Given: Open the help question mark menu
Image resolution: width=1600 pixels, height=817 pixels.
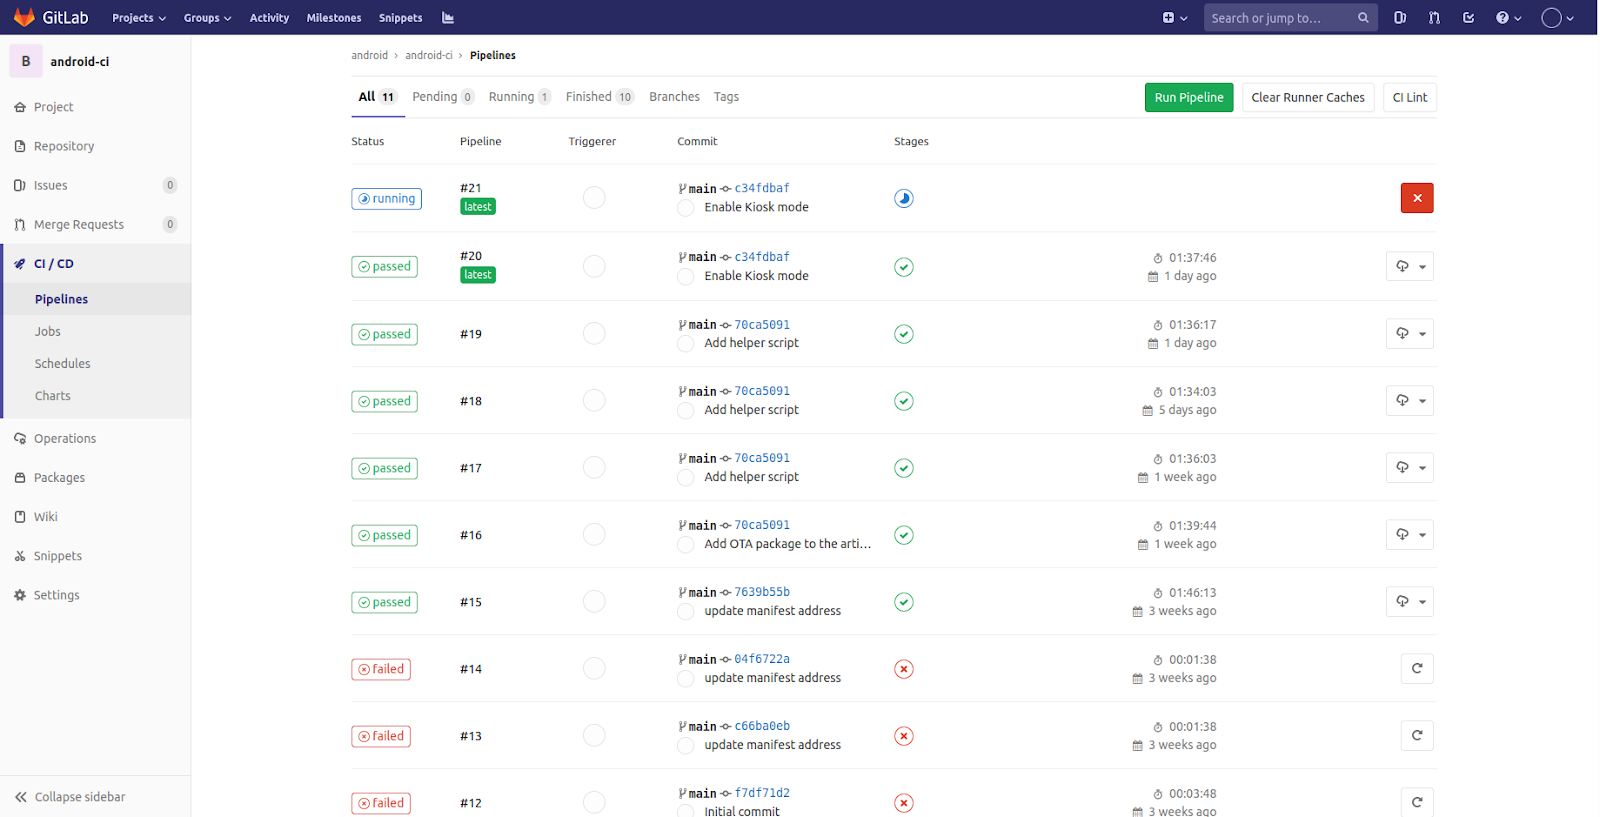Looking at the screenshot, I should pyautogui.click(x=1508, y=18).
